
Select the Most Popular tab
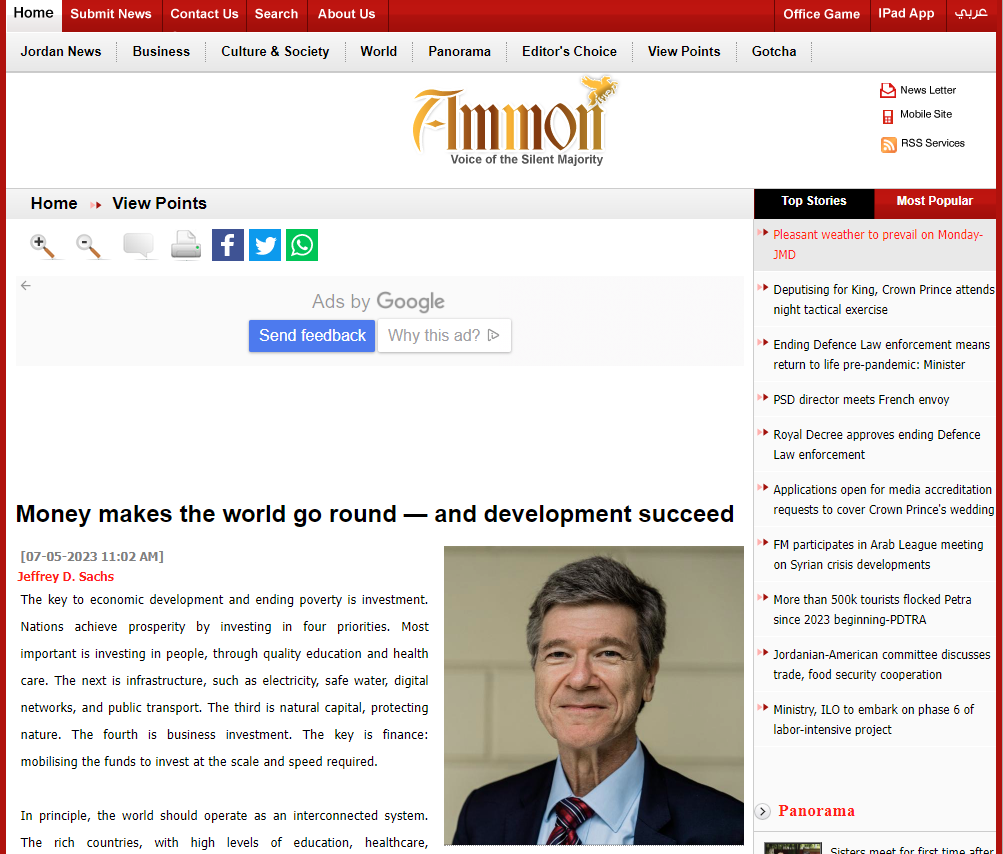click(x=935, y=202)
